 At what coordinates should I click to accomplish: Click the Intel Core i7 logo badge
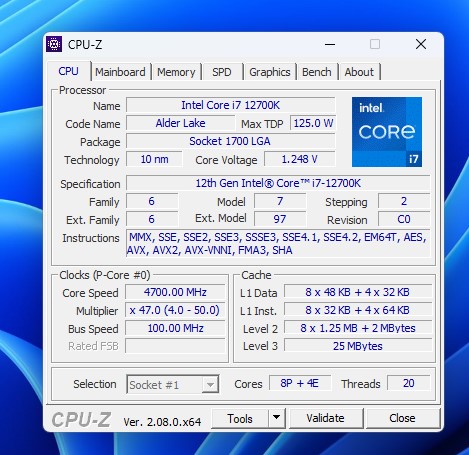coord(387,132)
